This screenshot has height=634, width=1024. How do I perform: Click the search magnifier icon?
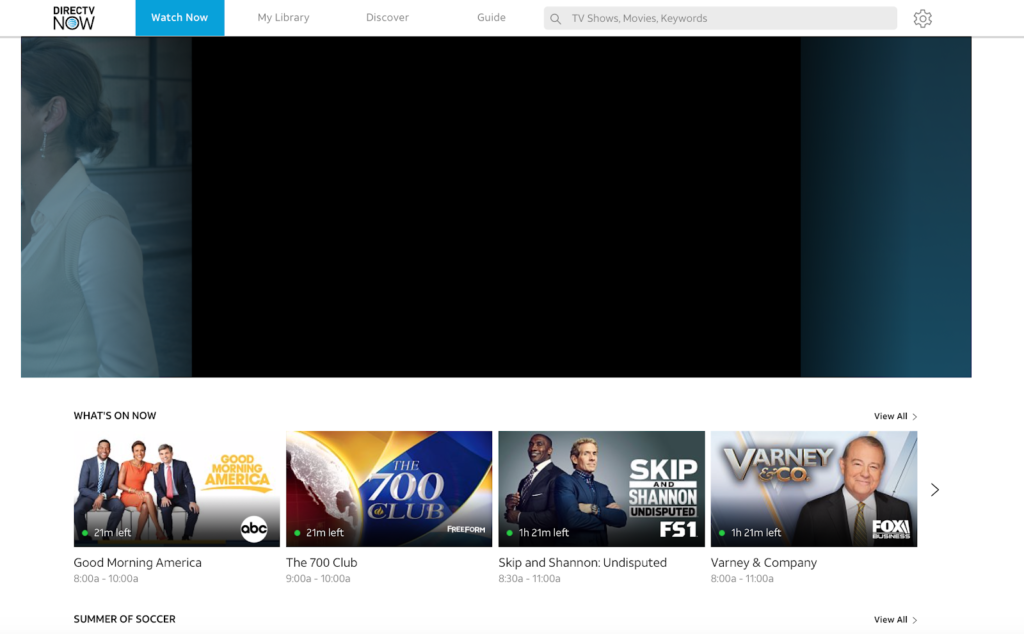coord(555,19)
